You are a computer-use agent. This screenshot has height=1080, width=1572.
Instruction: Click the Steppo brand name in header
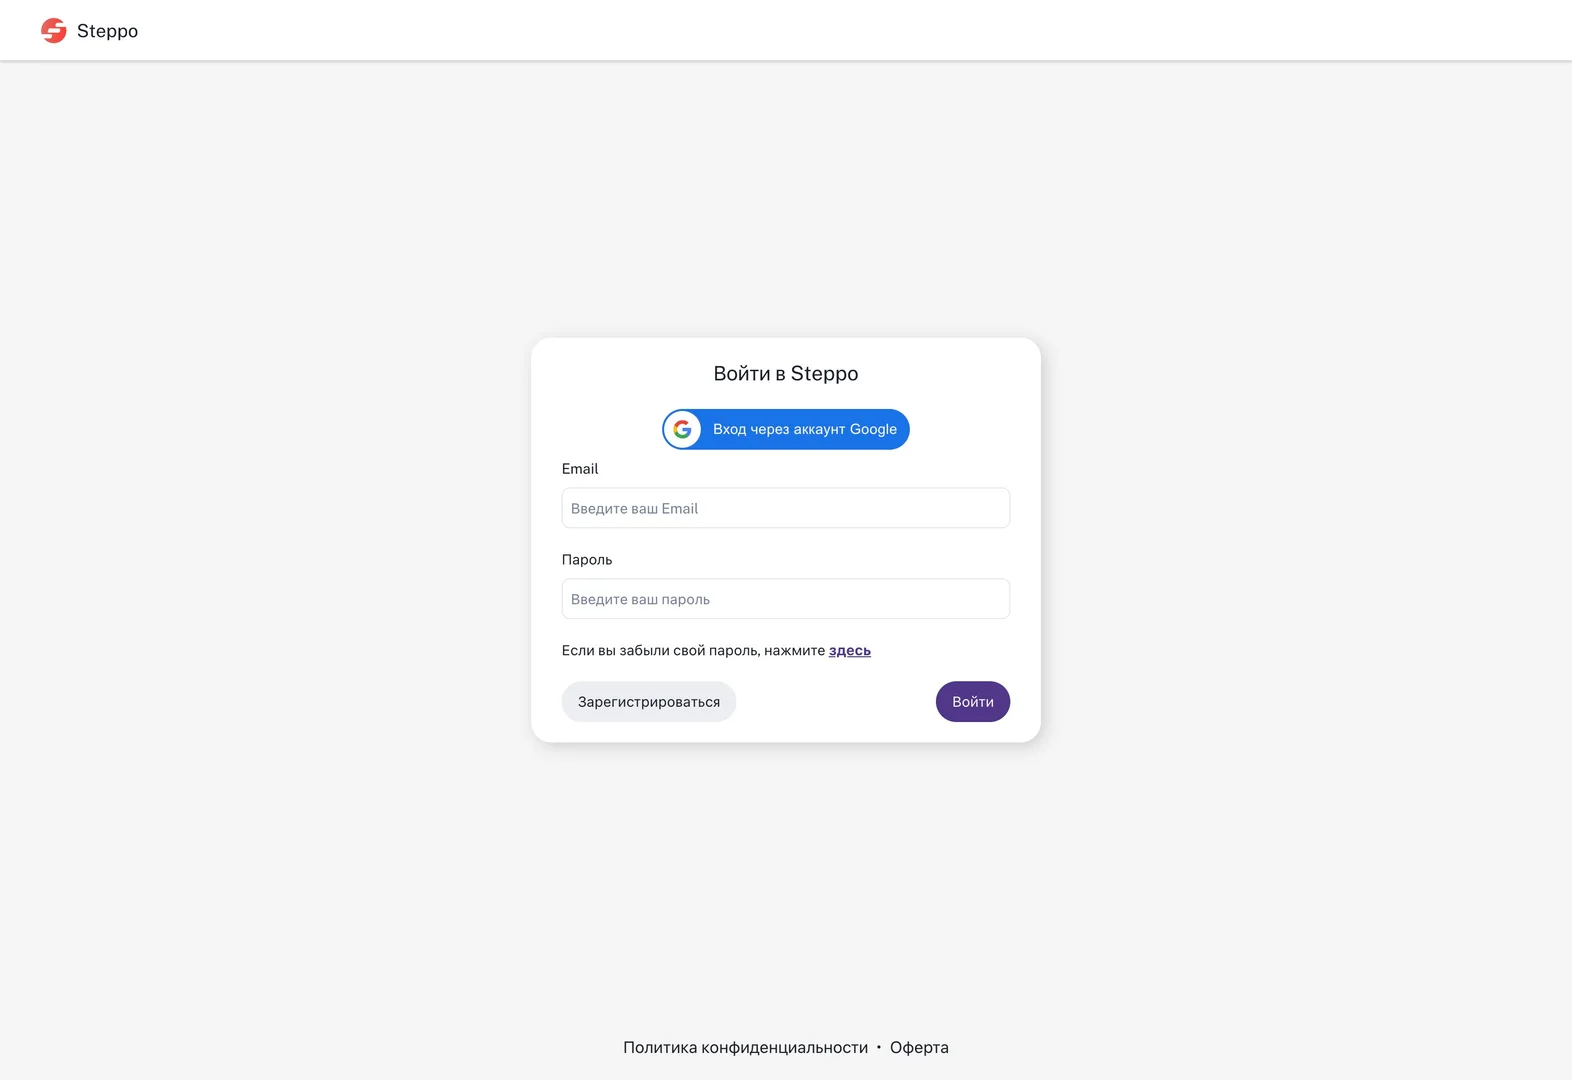(107, 31)
